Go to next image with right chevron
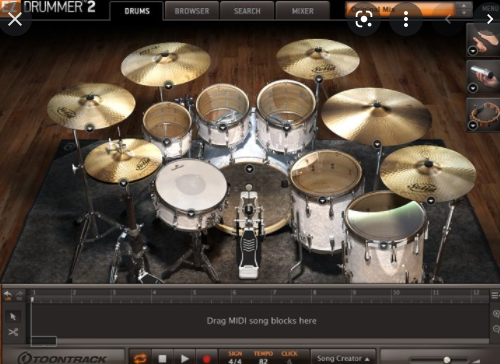Screen dimensions: 500x364 pos(489,19)
